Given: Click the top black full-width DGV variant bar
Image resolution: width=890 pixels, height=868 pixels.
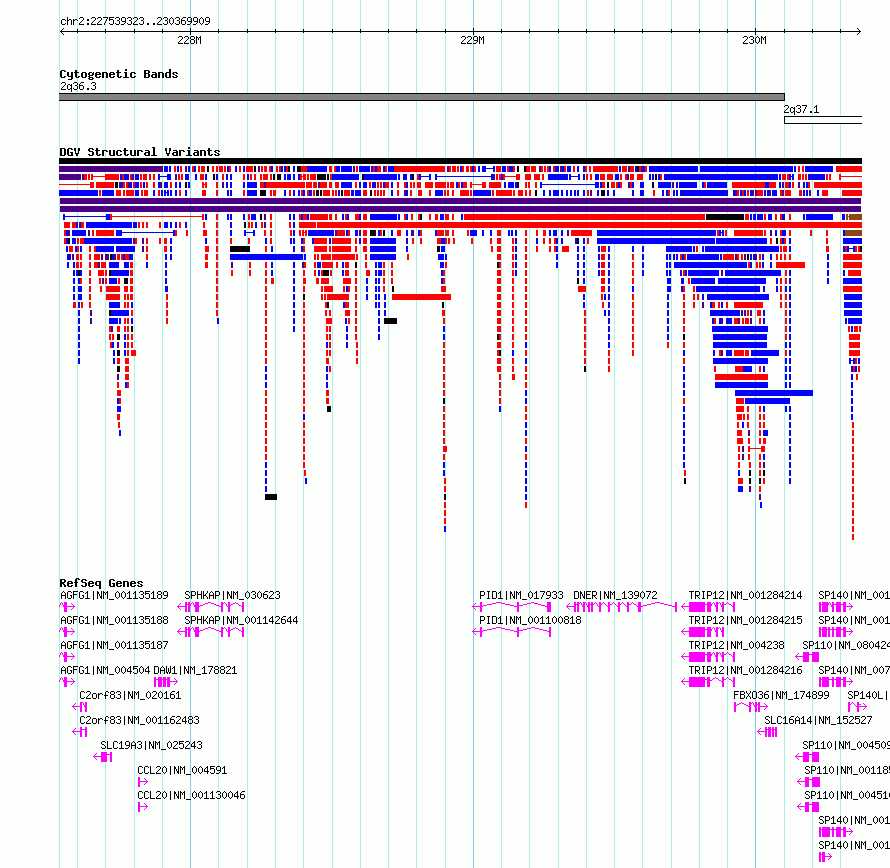Looking at the screenshot, I should 460,161.
